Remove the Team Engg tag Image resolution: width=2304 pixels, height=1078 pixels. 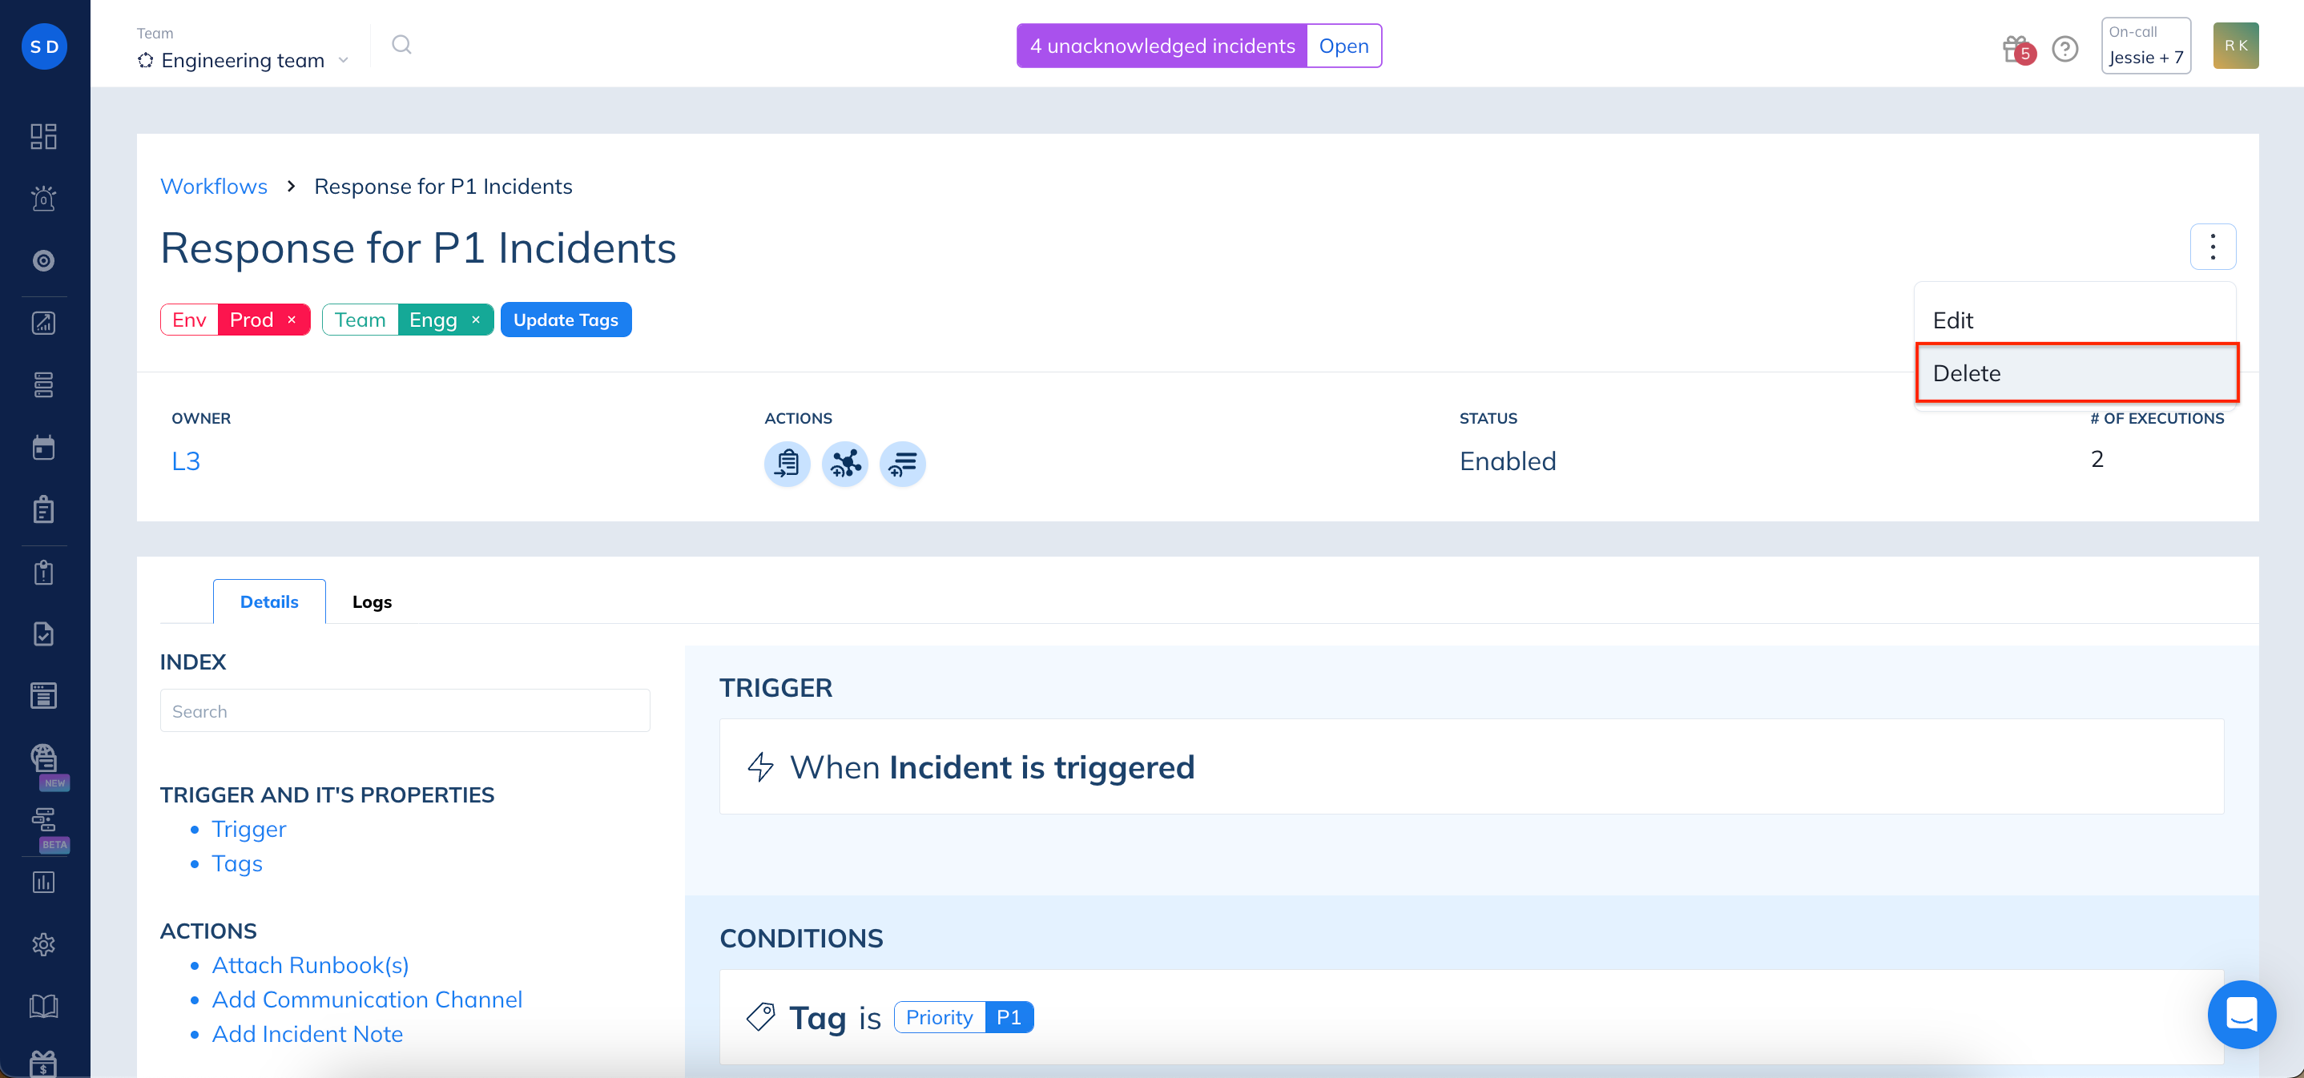pos(476,320)
